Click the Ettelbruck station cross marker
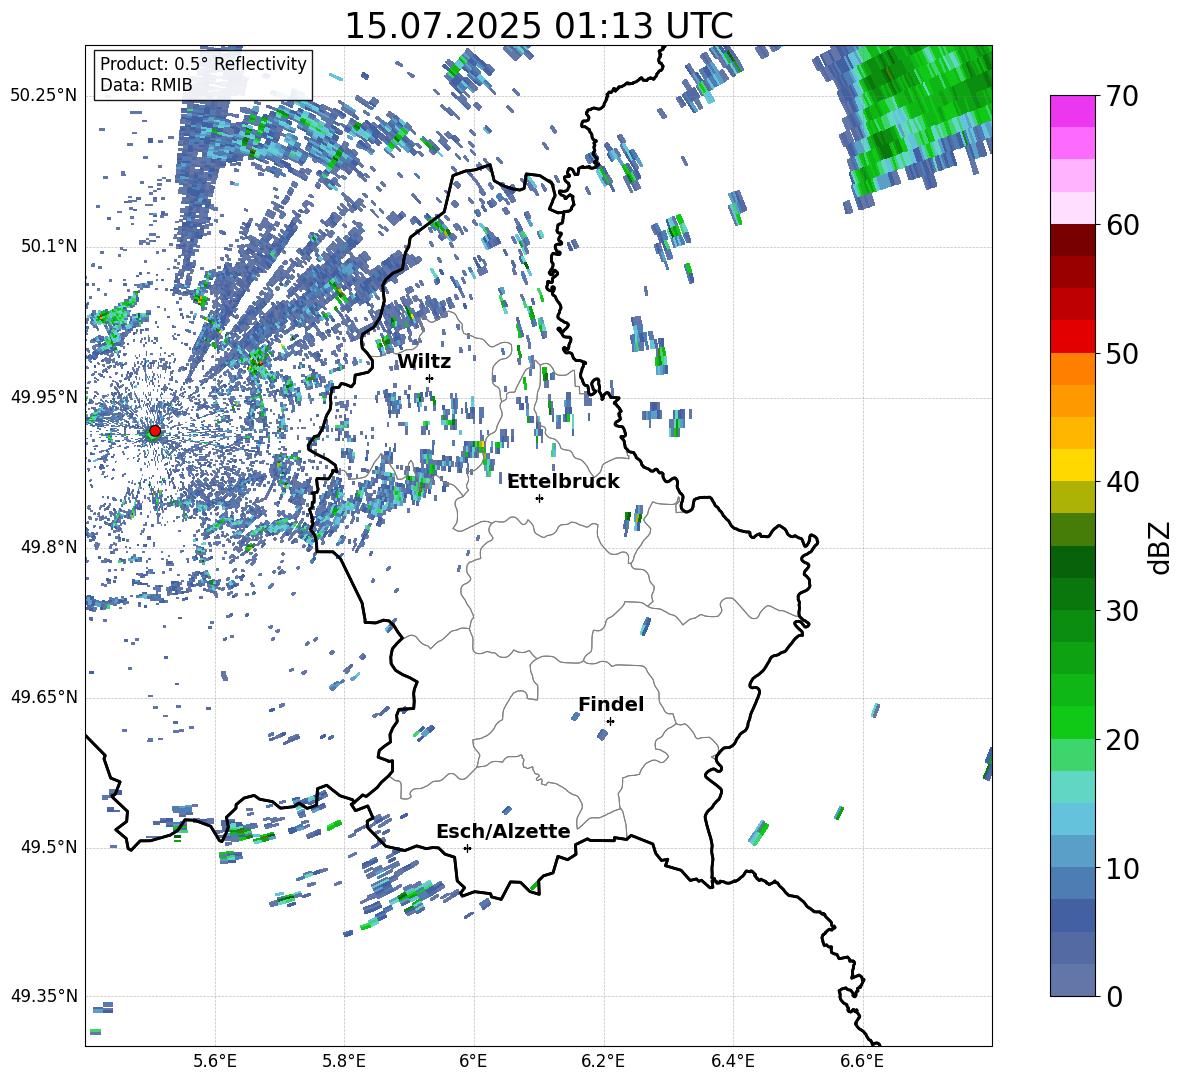This screenshot has width=1184, height=1081. [539, 498]
